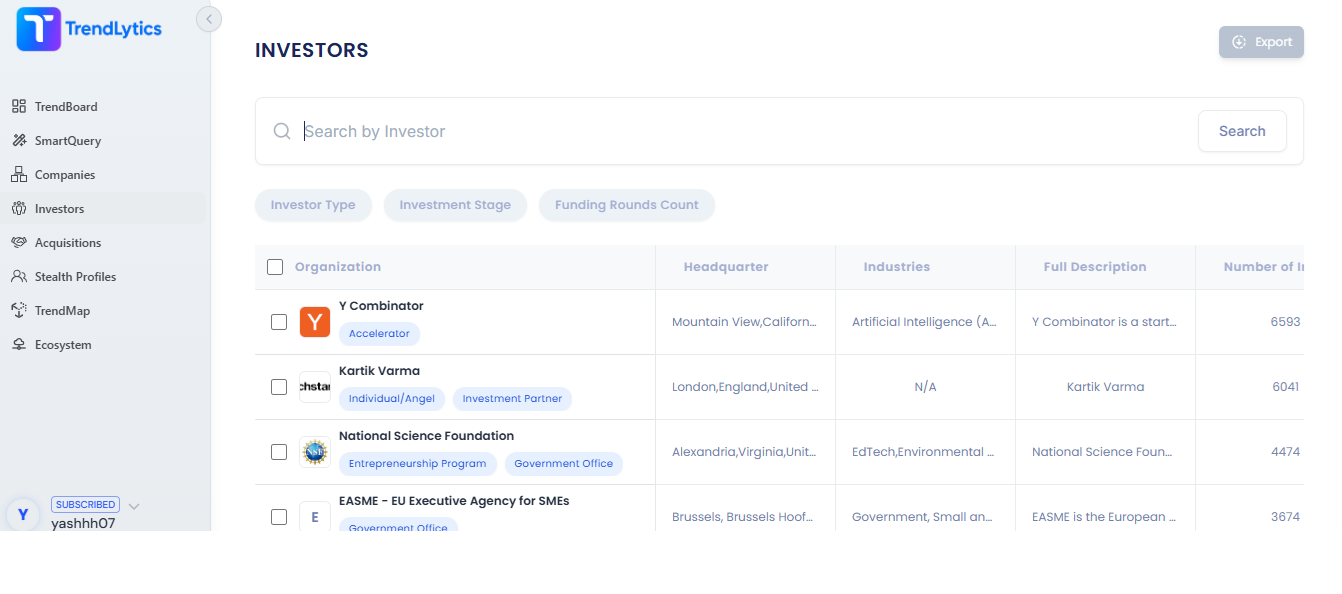Image resolution: width=1342 pixels, height=594 pixels.
Task: Click the EdTech, Environmental industries cell
Action: click(x=925, y=452)
